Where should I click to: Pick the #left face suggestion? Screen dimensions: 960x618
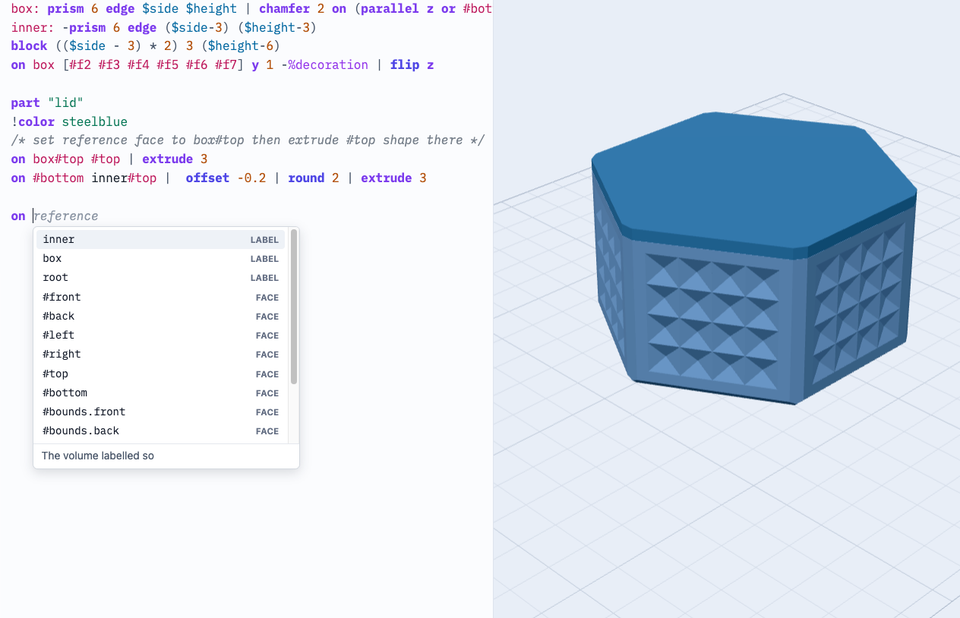coord(160,335)
